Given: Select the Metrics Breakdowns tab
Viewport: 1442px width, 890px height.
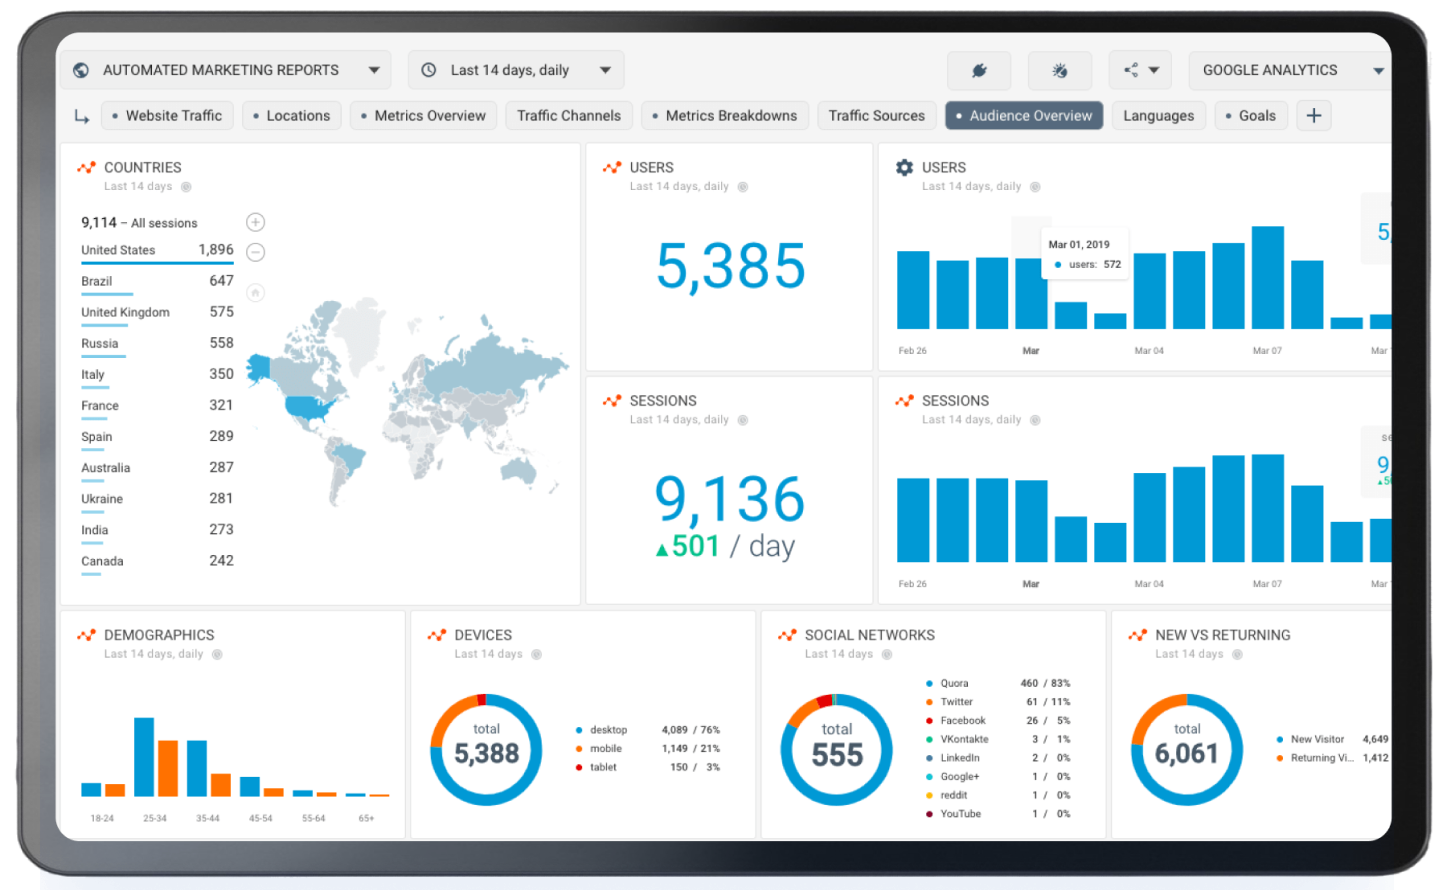Looking at the screenshot, I should [725, 116].
